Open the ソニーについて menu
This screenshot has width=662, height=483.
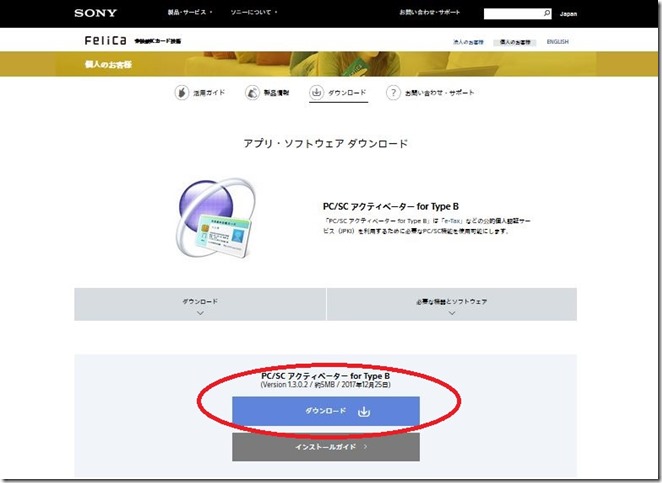tap(254, 12)
